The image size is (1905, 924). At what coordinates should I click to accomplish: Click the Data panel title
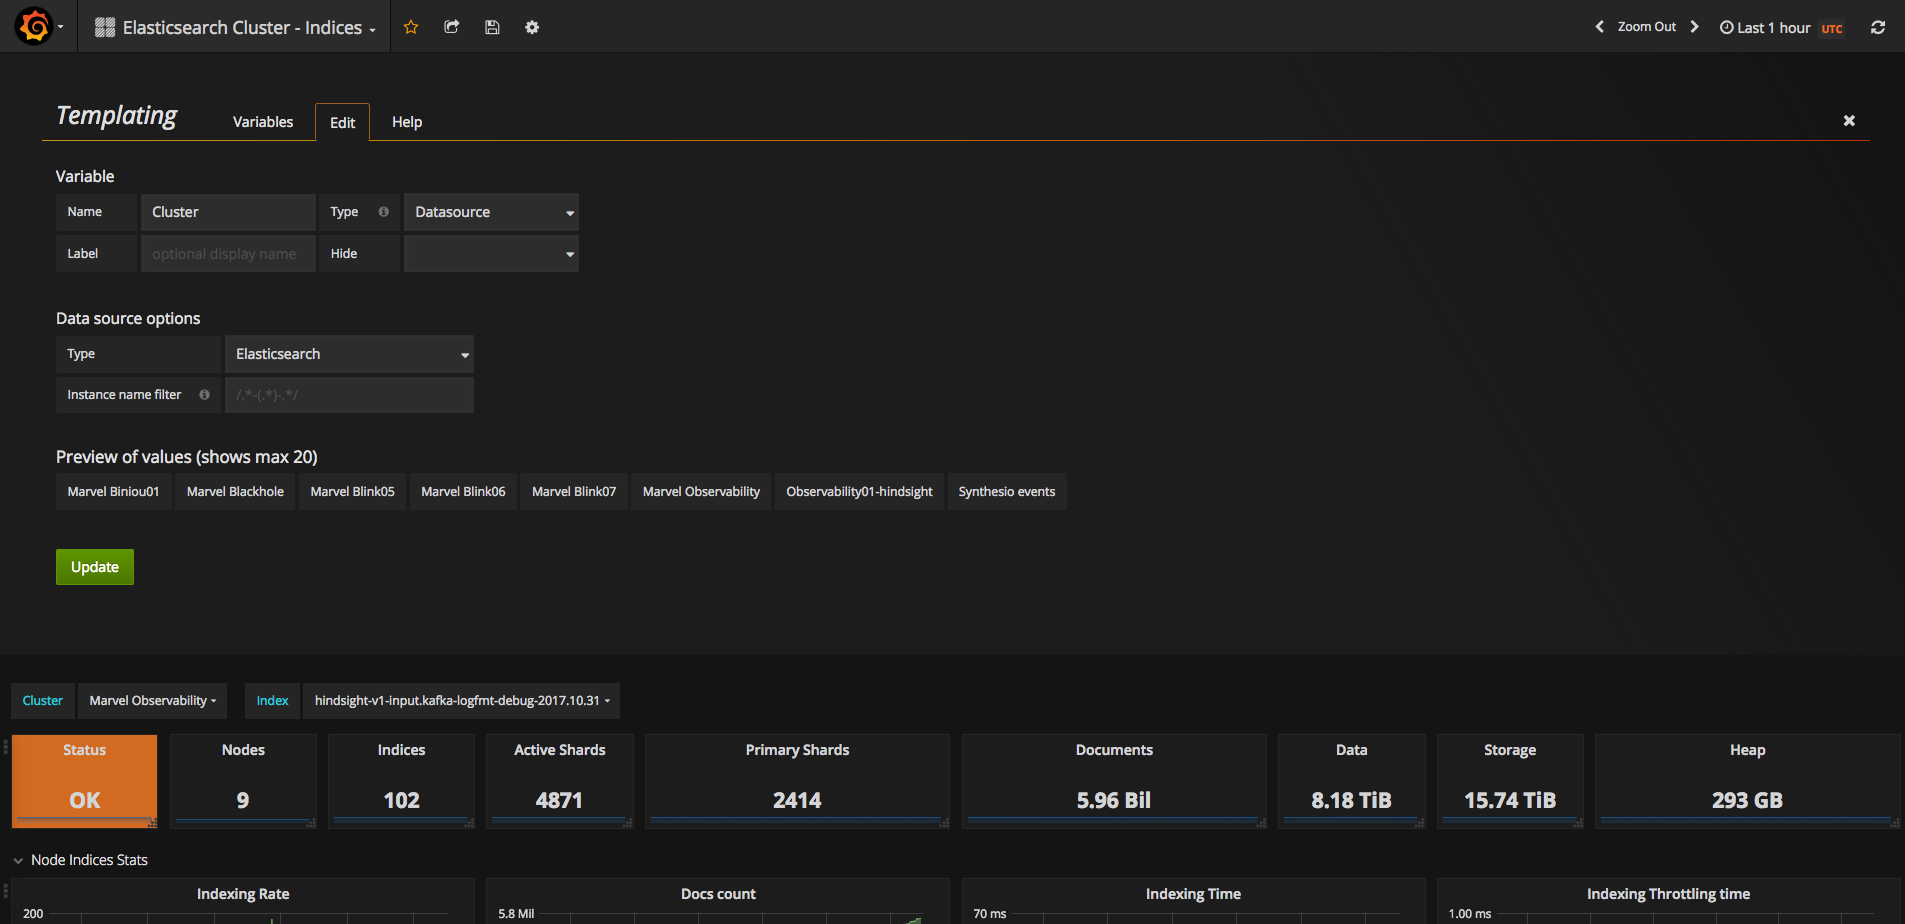coord(1351,750)
